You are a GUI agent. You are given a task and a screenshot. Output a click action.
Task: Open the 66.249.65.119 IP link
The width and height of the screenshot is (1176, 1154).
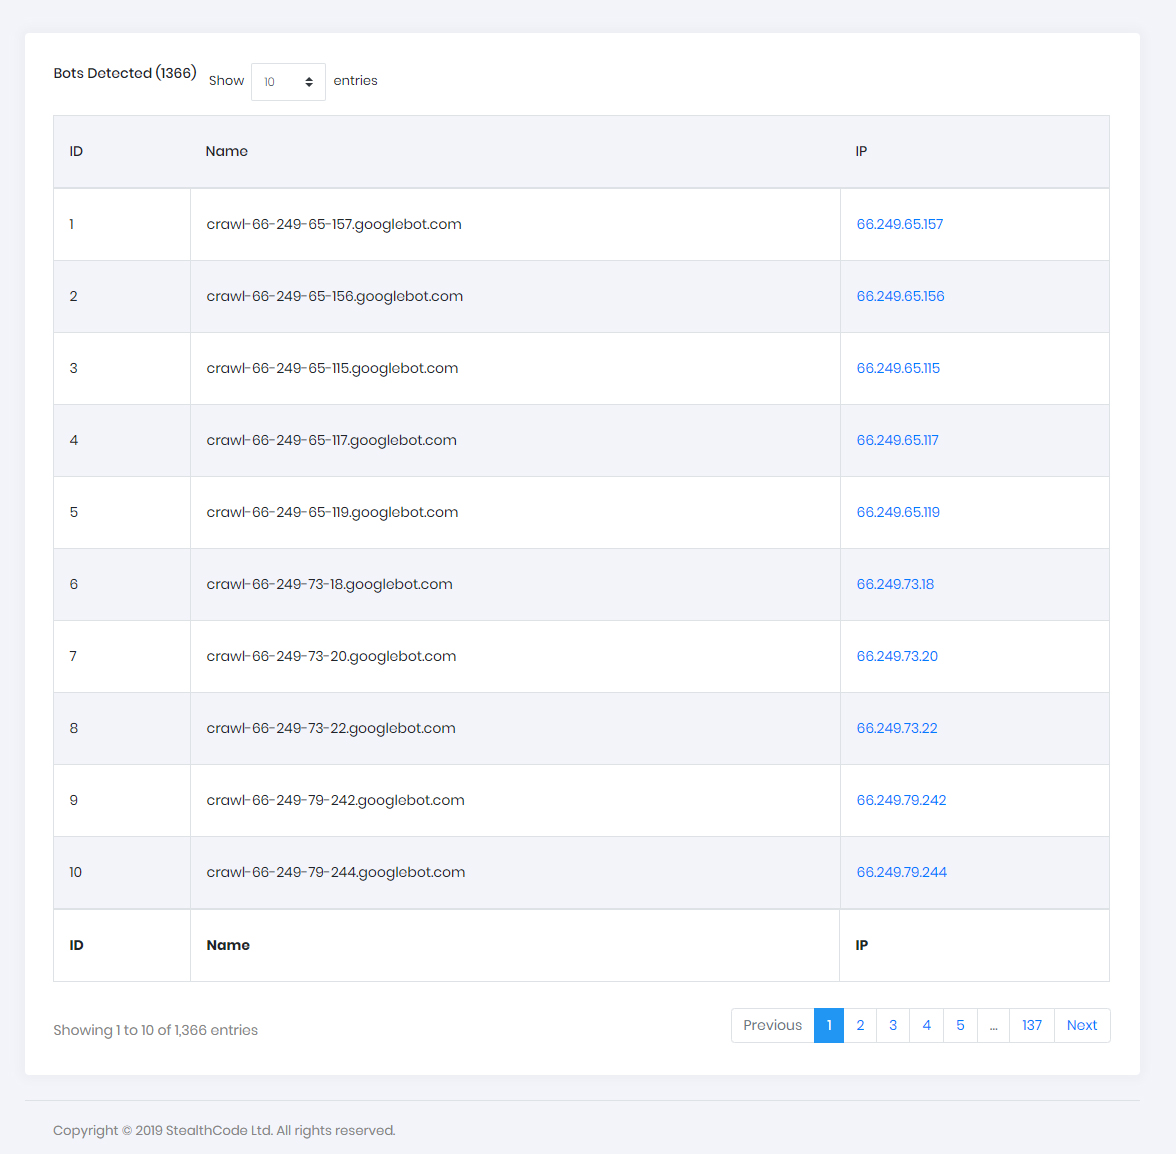click(898, 512)
